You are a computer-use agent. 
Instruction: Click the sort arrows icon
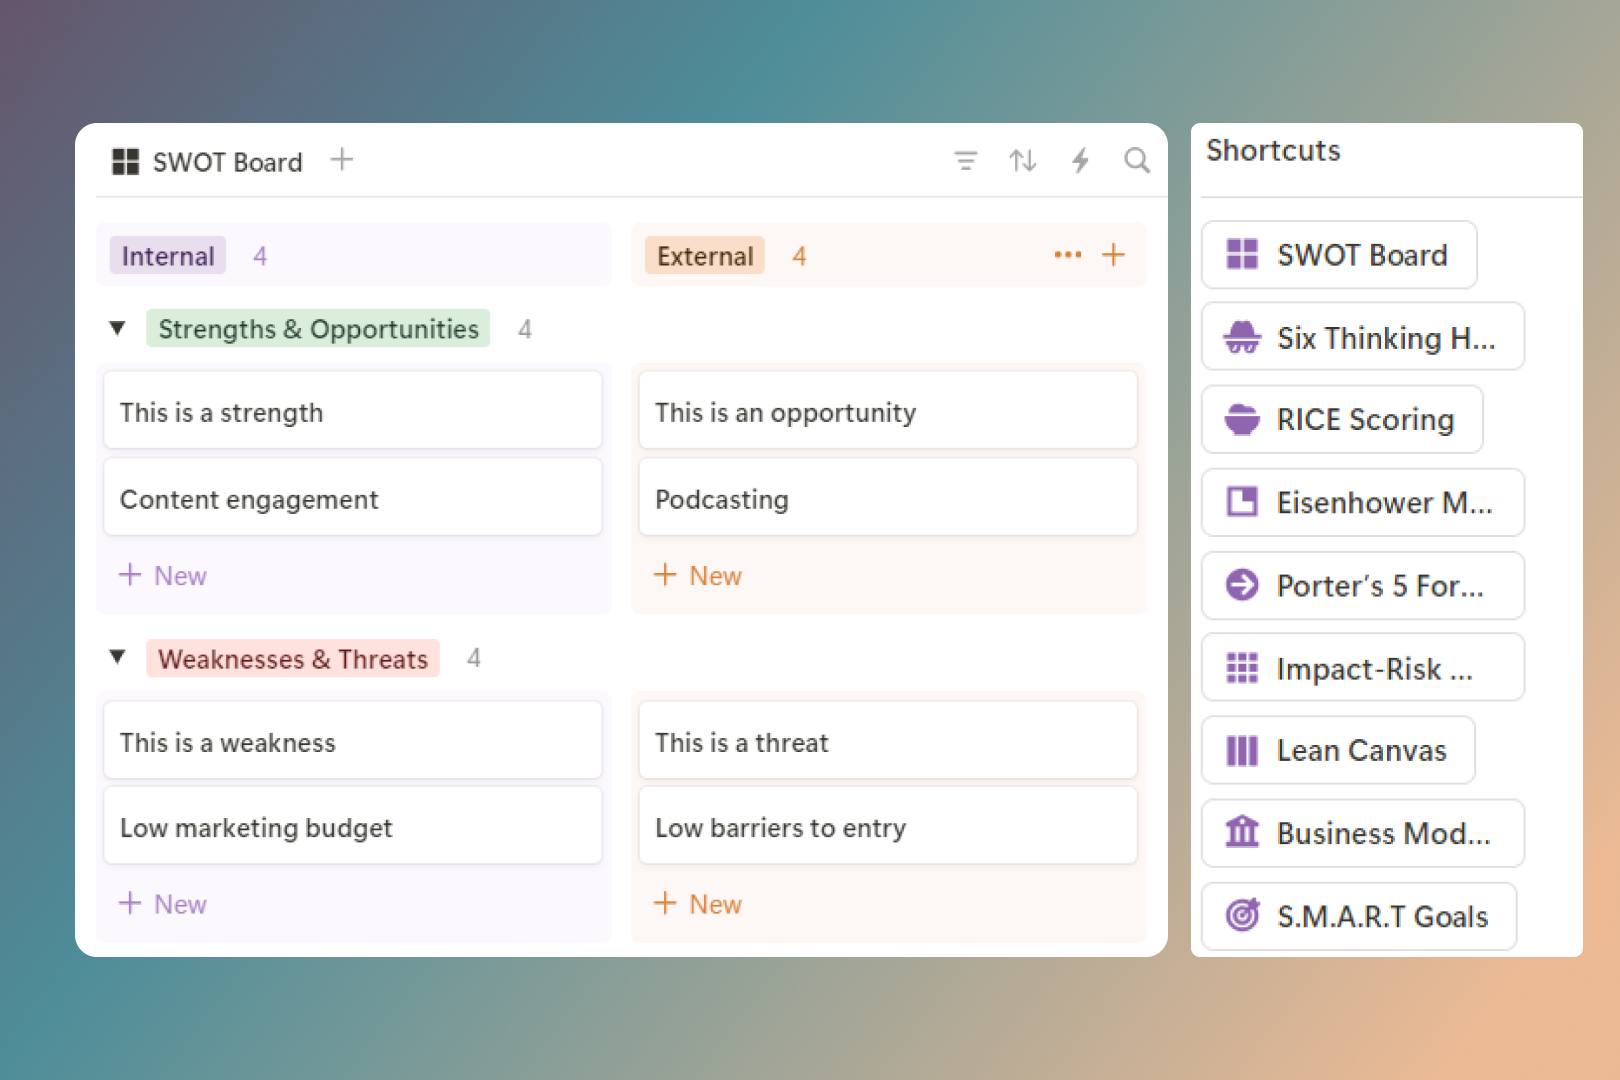(x=1022, y=160)
